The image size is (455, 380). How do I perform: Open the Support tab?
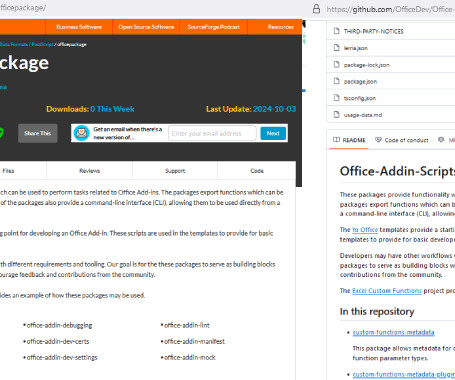(x=175, y=171)
